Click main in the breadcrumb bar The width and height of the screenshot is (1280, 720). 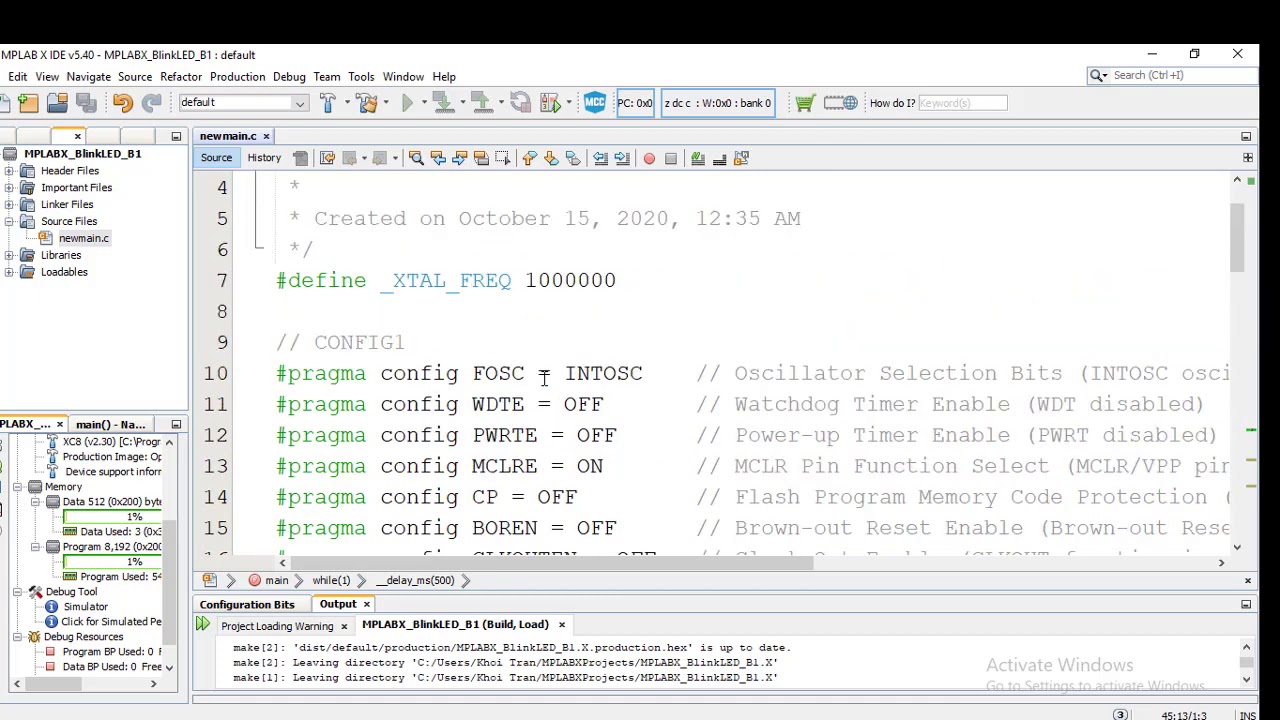pyautogui.click(x=276, y=581)
